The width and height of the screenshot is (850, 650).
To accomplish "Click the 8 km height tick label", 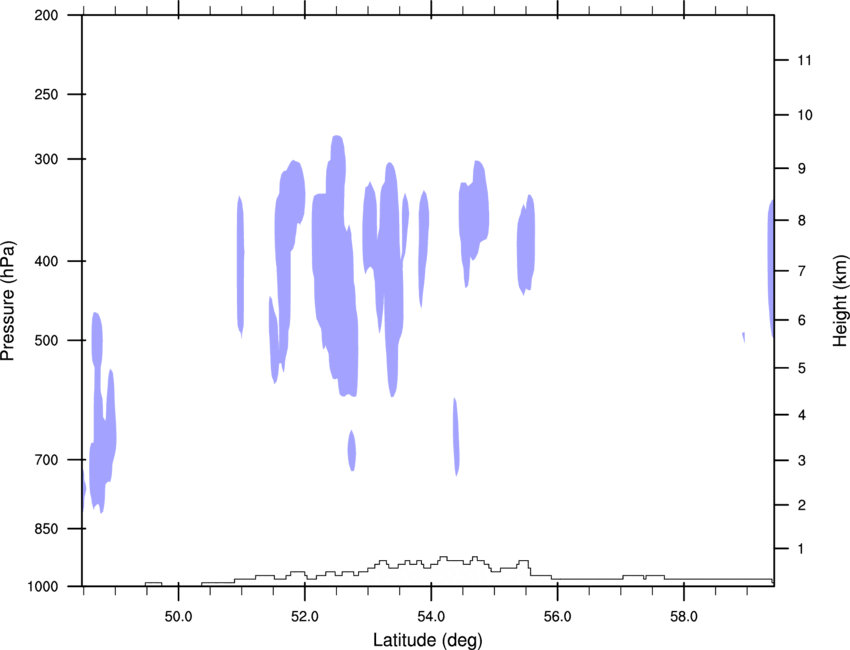I will click(801, 220).
